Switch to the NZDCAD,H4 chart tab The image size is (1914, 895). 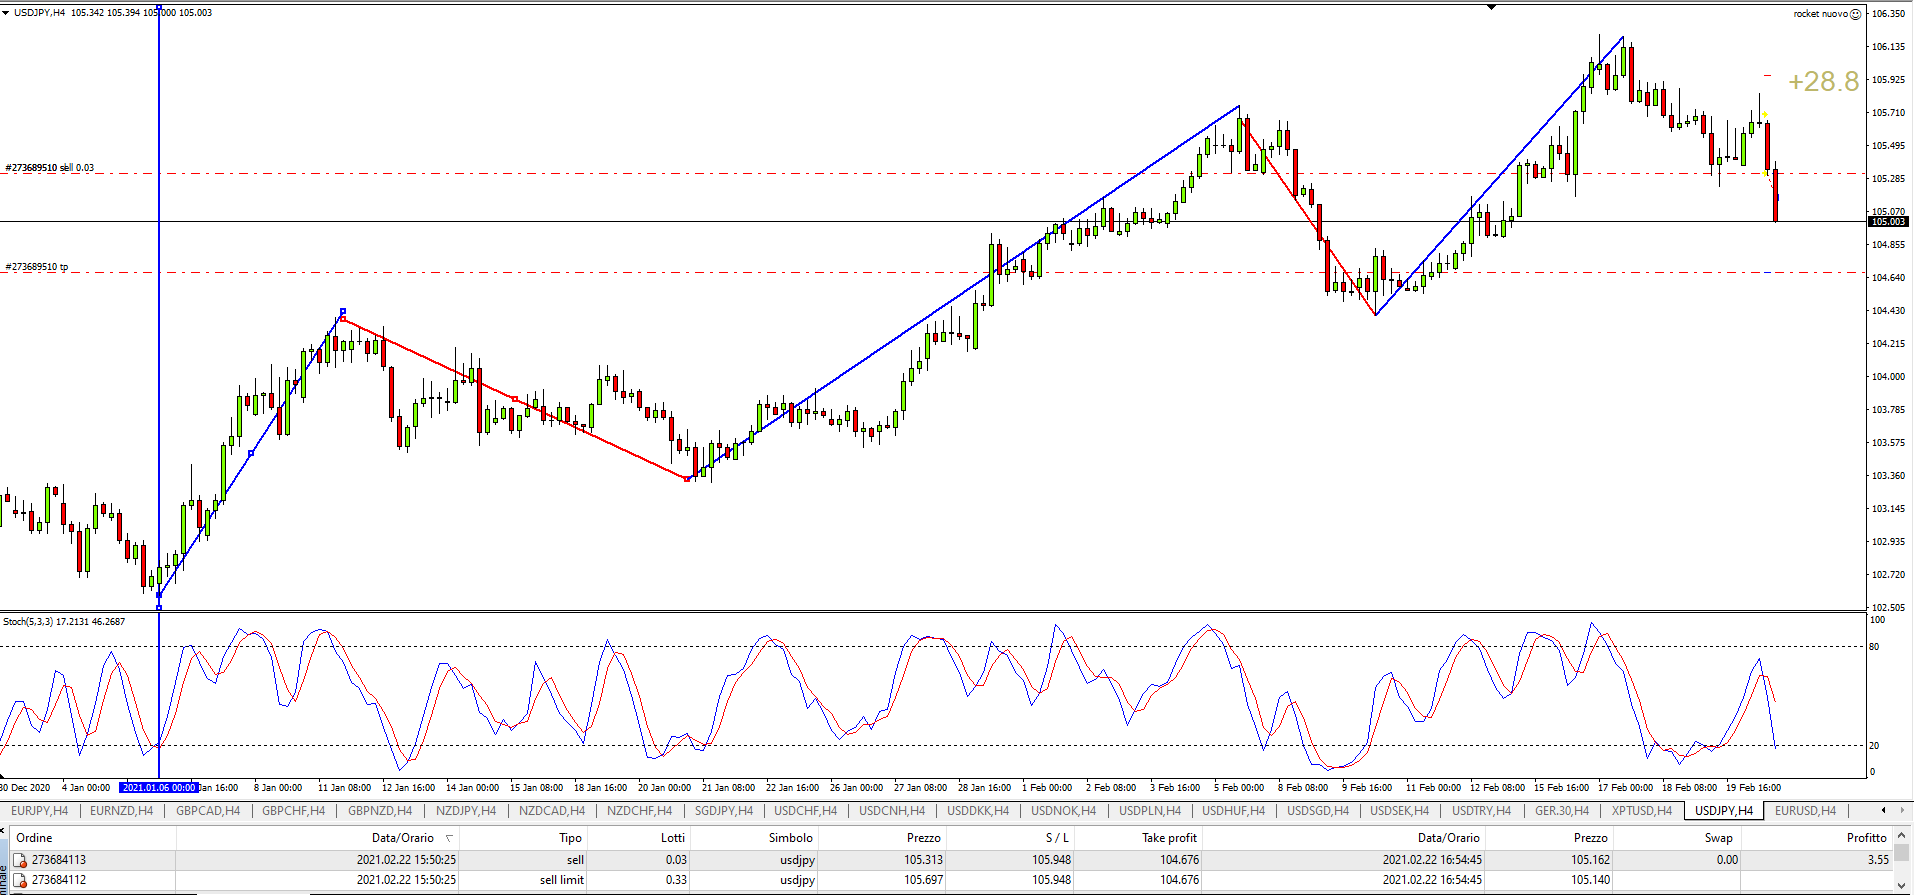click(552, 811)
